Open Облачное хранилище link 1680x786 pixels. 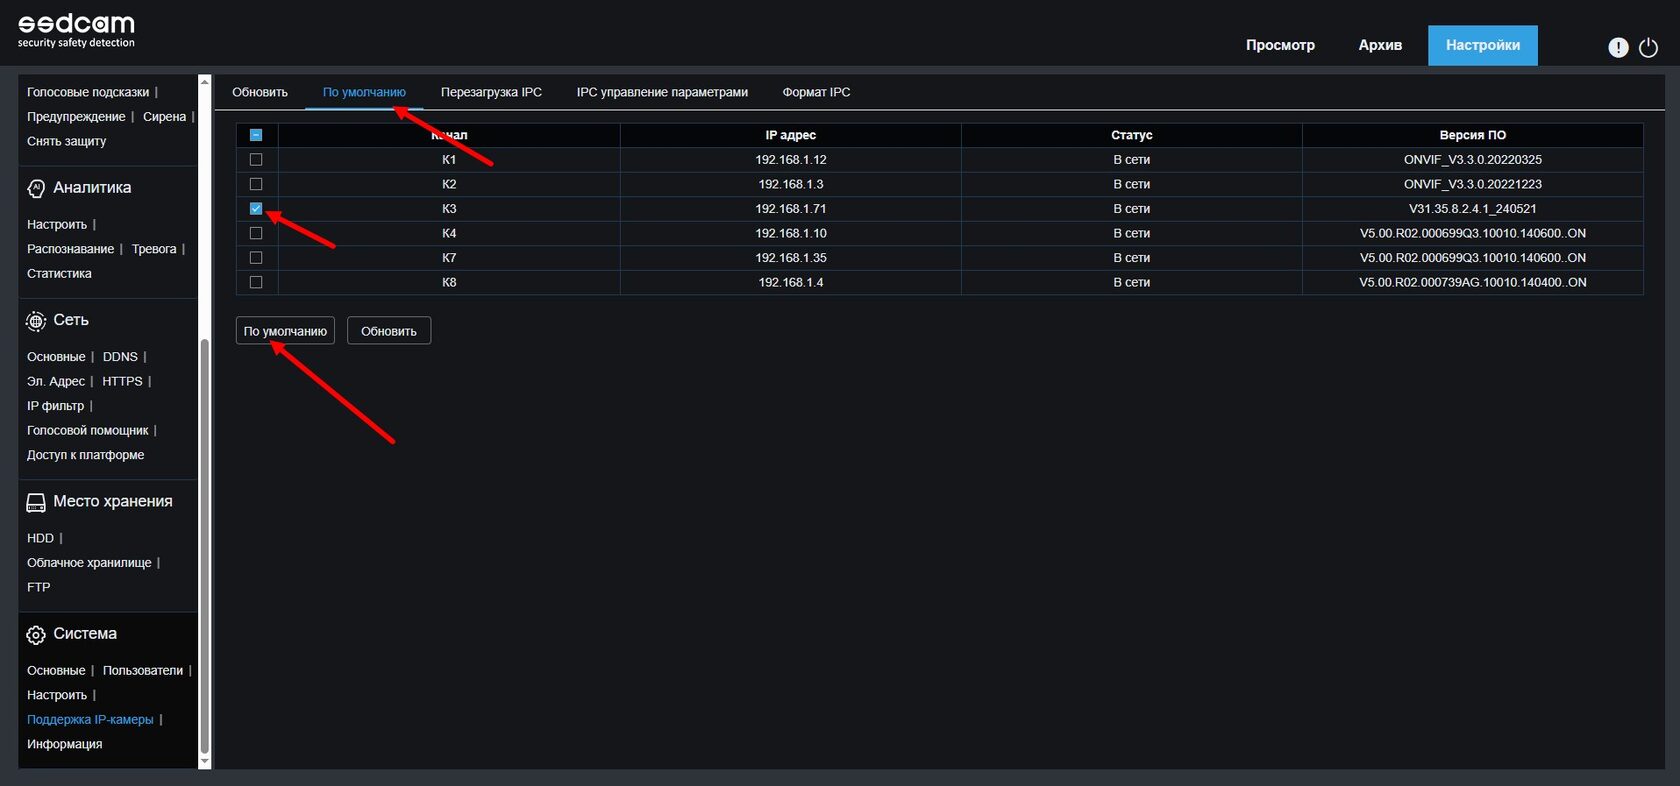pyautogui.click(x=89, y=563)
